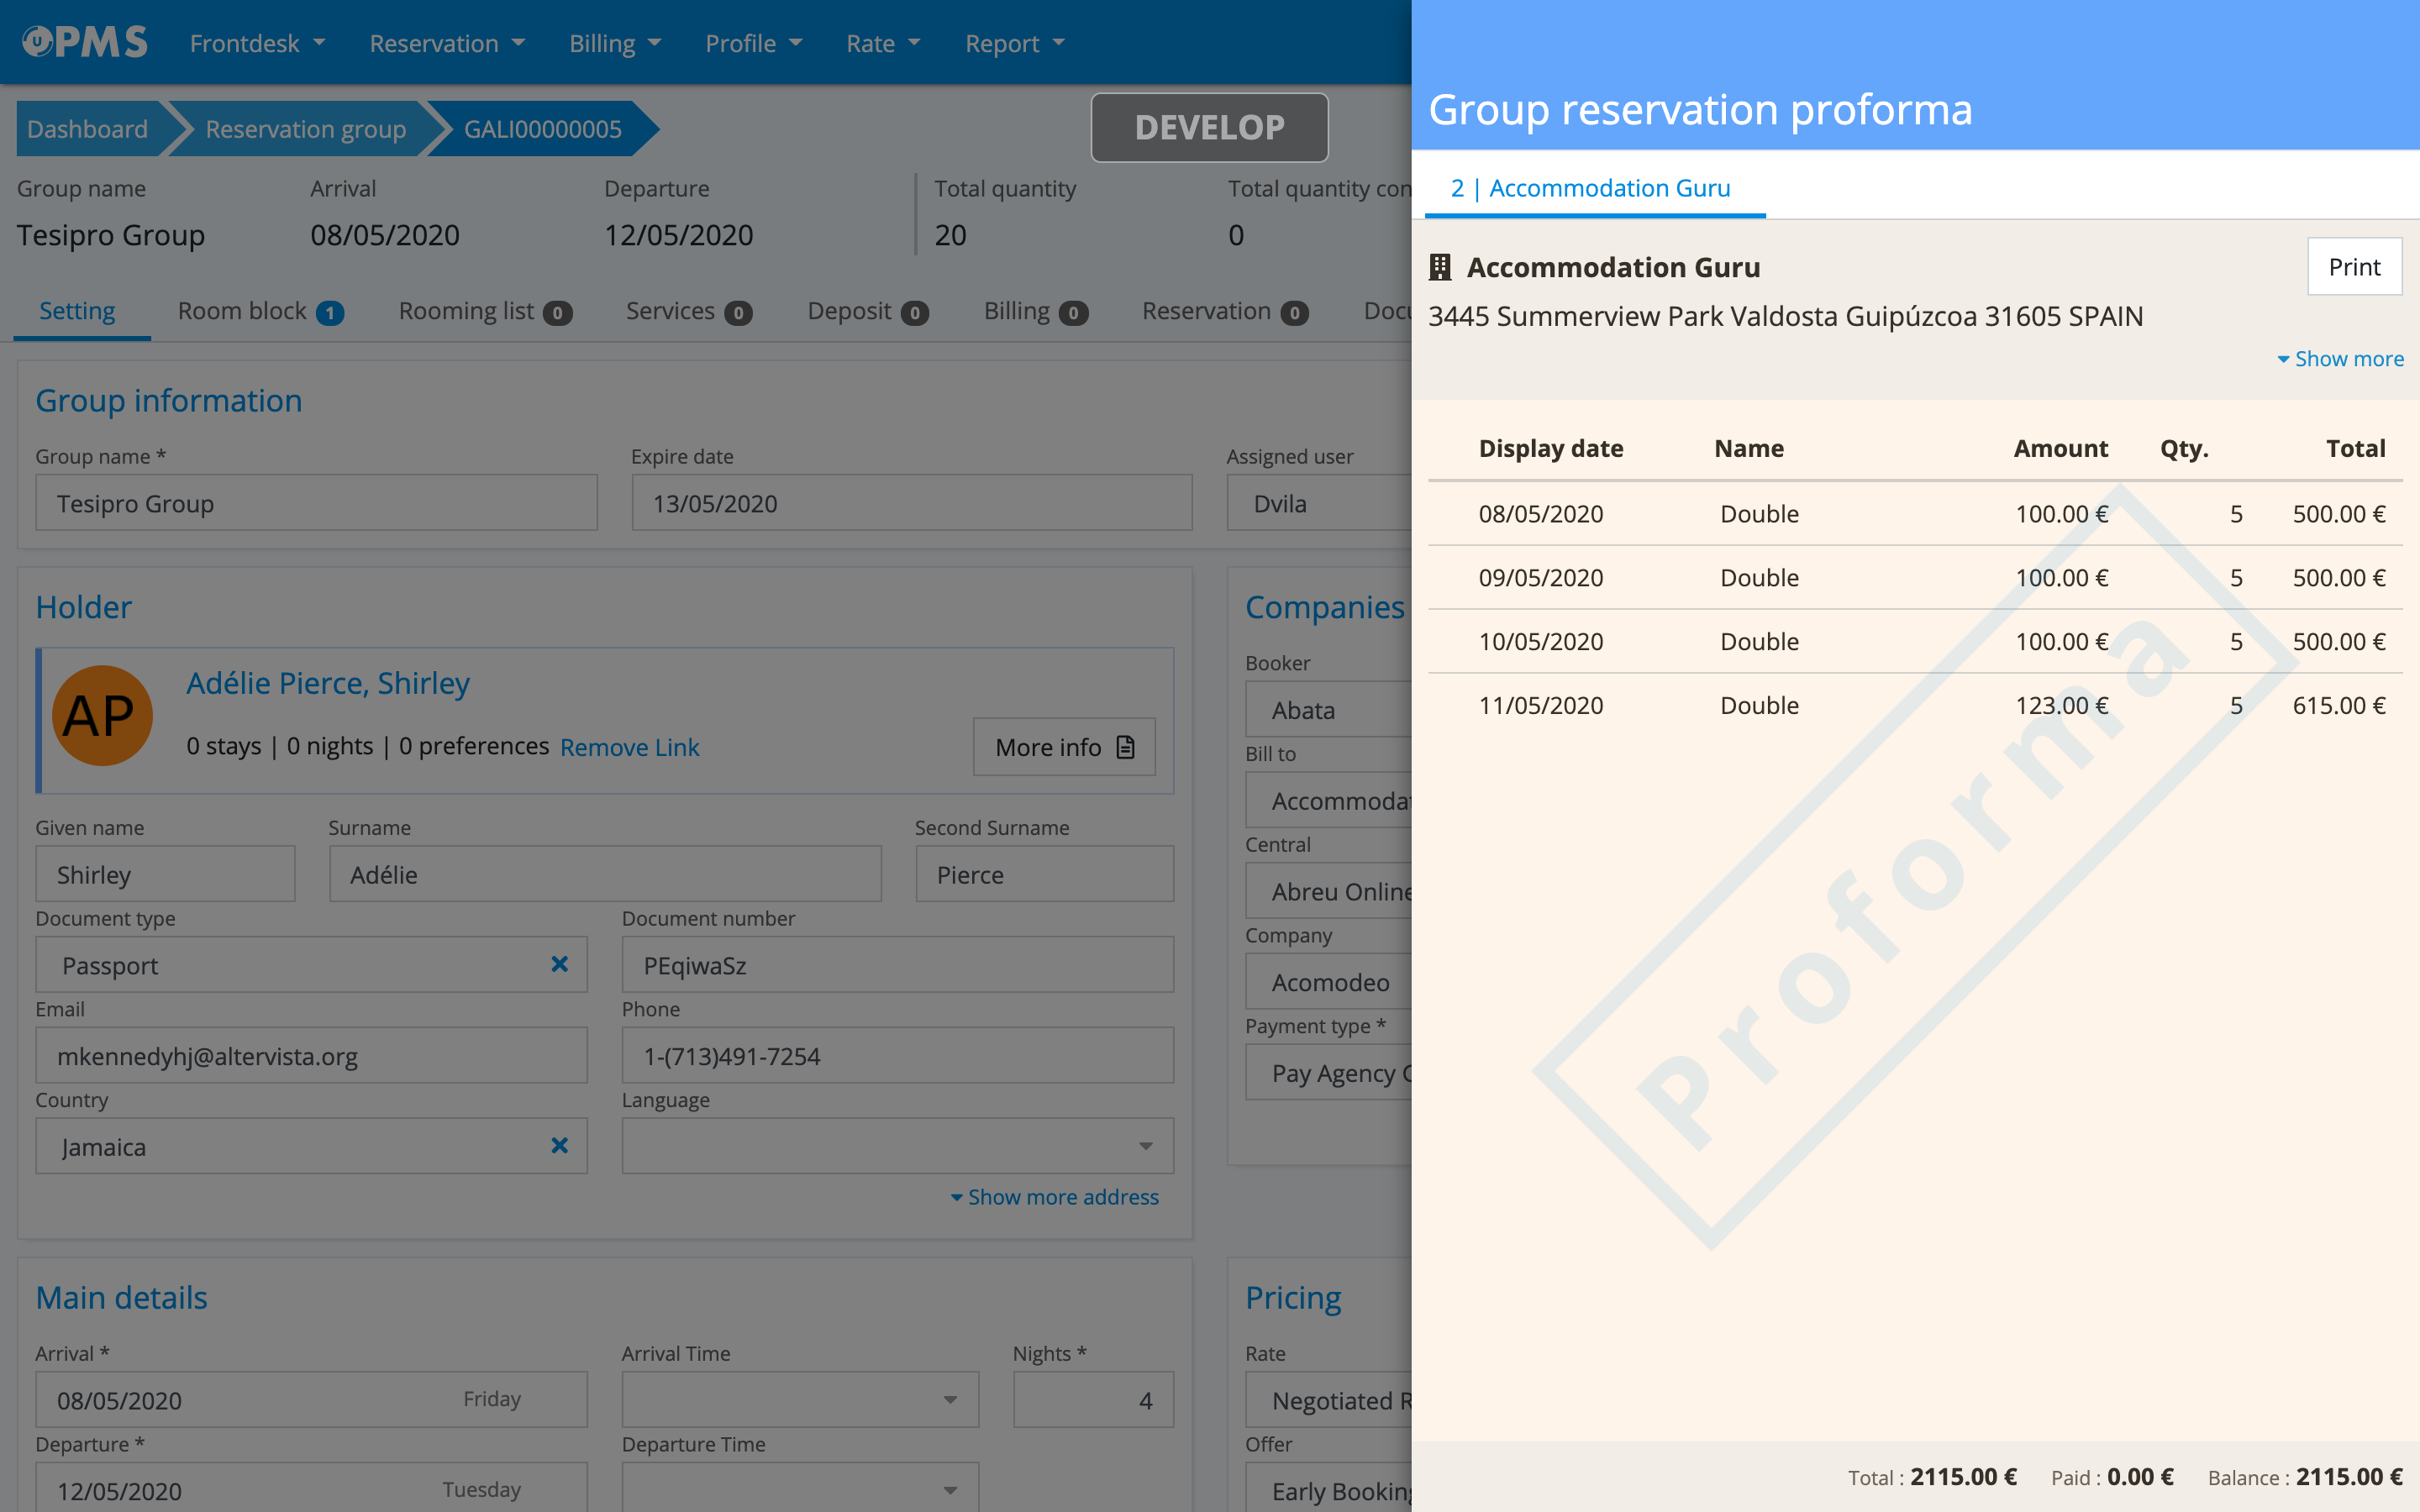
Task: Click the building icon beside Accommodation Guru
Action: 1440,267
